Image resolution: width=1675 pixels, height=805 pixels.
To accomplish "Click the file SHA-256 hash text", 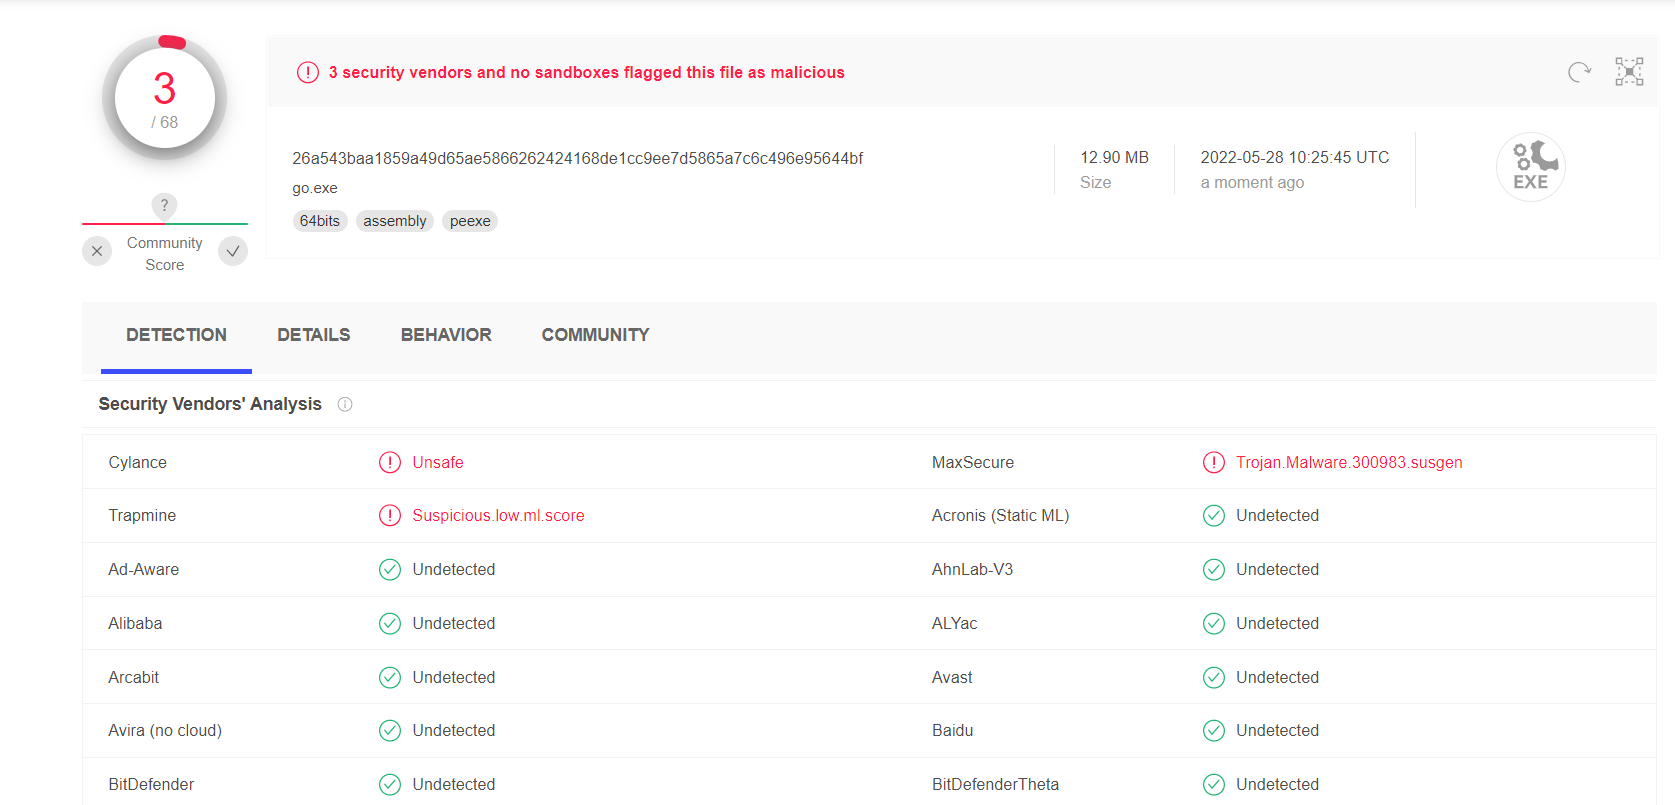I will click(x=577, y=158).
